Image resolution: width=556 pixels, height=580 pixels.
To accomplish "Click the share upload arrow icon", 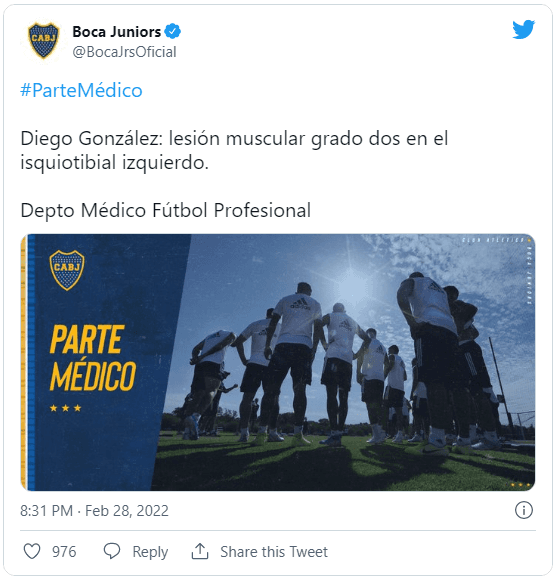I will coord(200,551).
